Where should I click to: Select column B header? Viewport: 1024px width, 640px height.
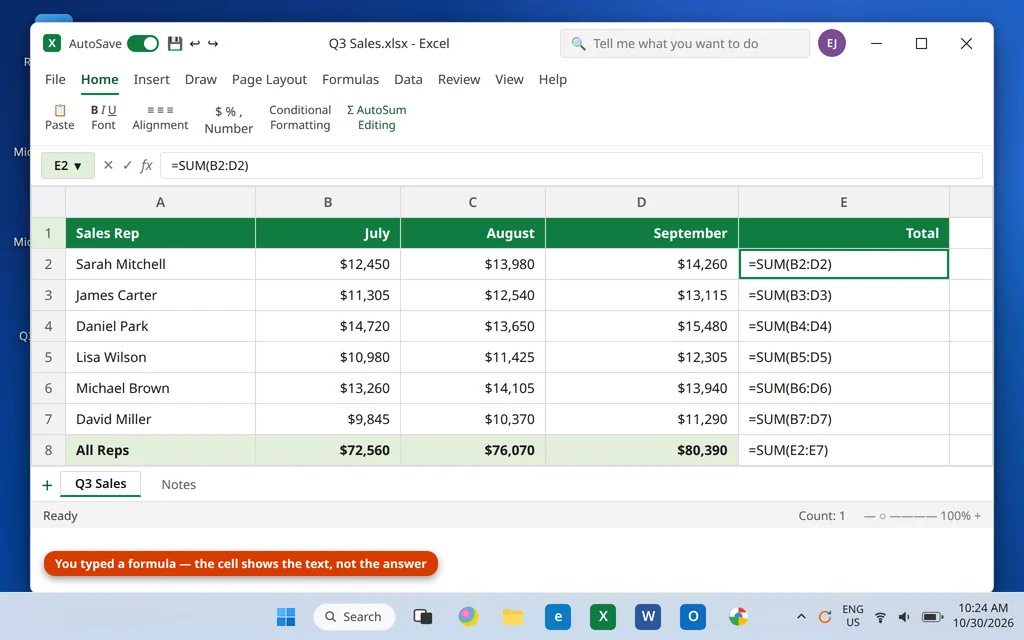point(328,202)
